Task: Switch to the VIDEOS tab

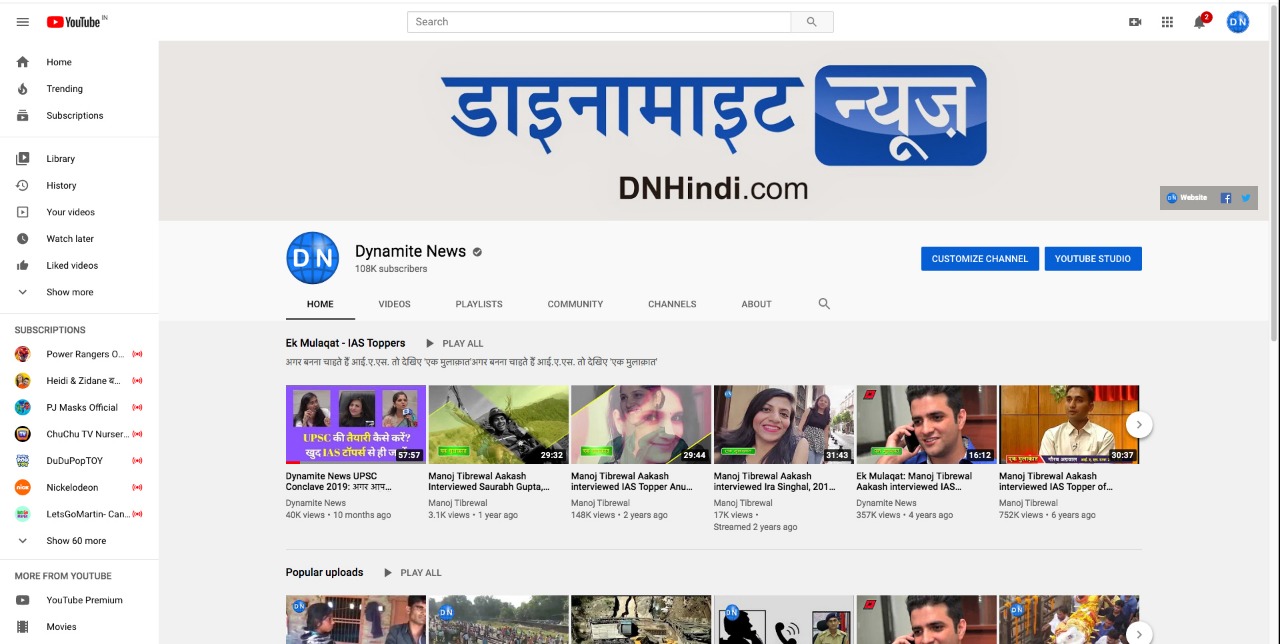Action: 394,304
